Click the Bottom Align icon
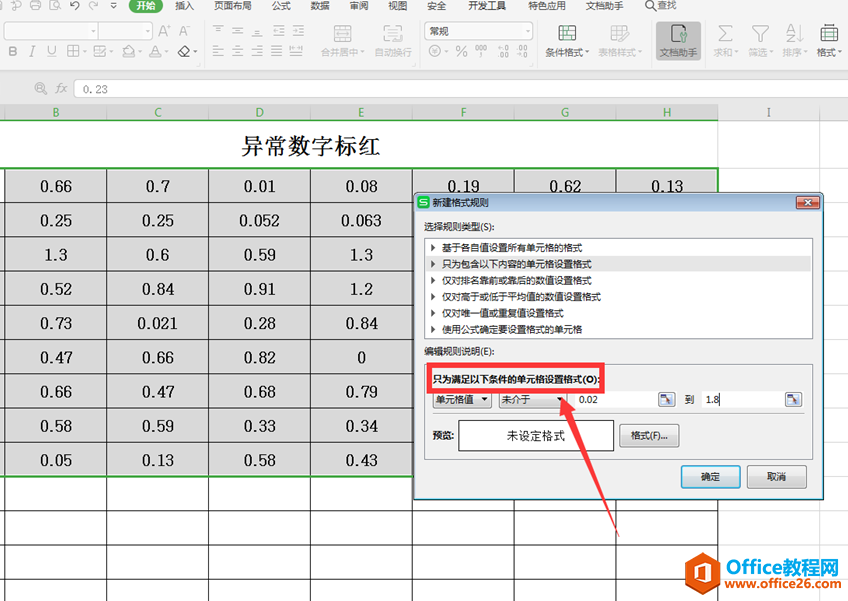 click(x=257, y=30)
